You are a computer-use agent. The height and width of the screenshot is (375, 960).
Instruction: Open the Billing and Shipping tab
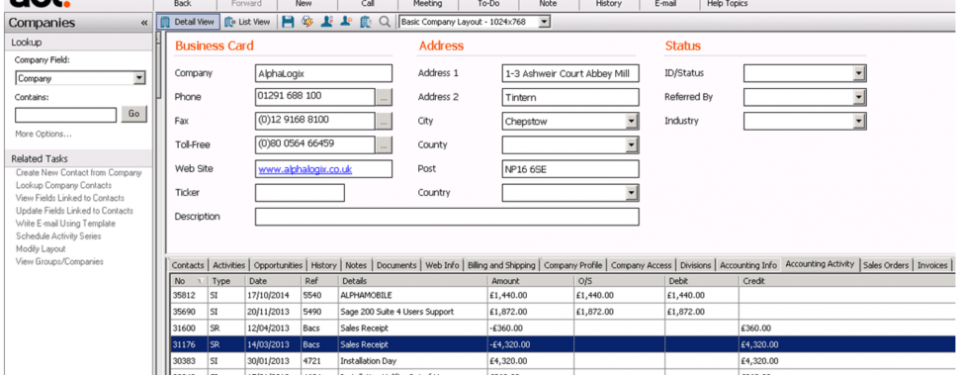501,265
